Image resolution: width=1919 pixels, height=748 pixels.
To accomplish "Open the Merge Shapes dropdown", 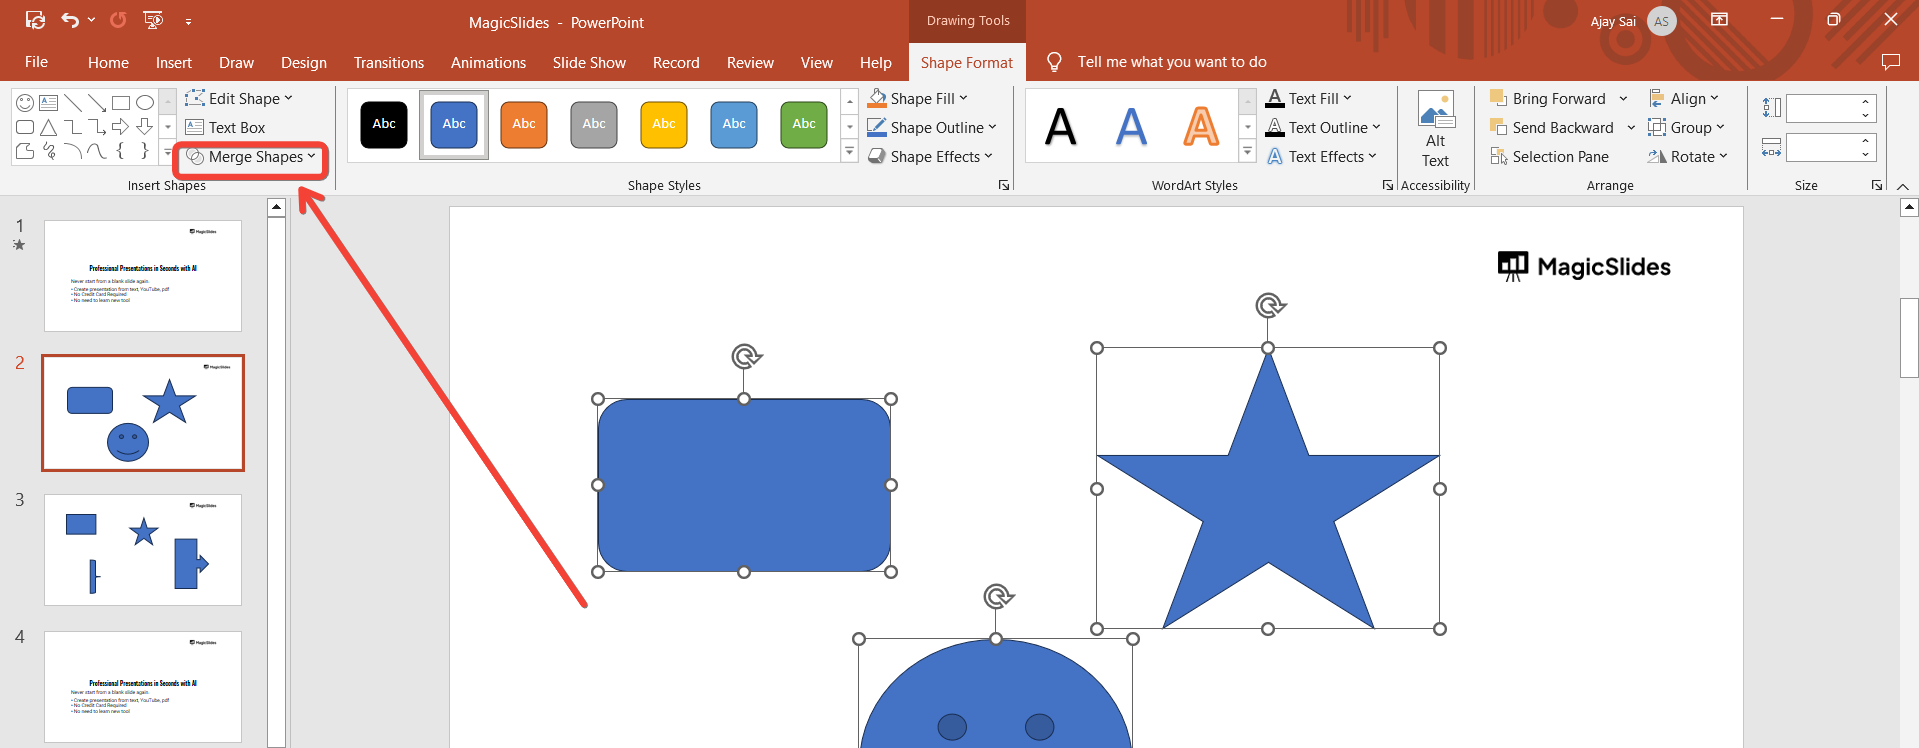I will 251,157.
